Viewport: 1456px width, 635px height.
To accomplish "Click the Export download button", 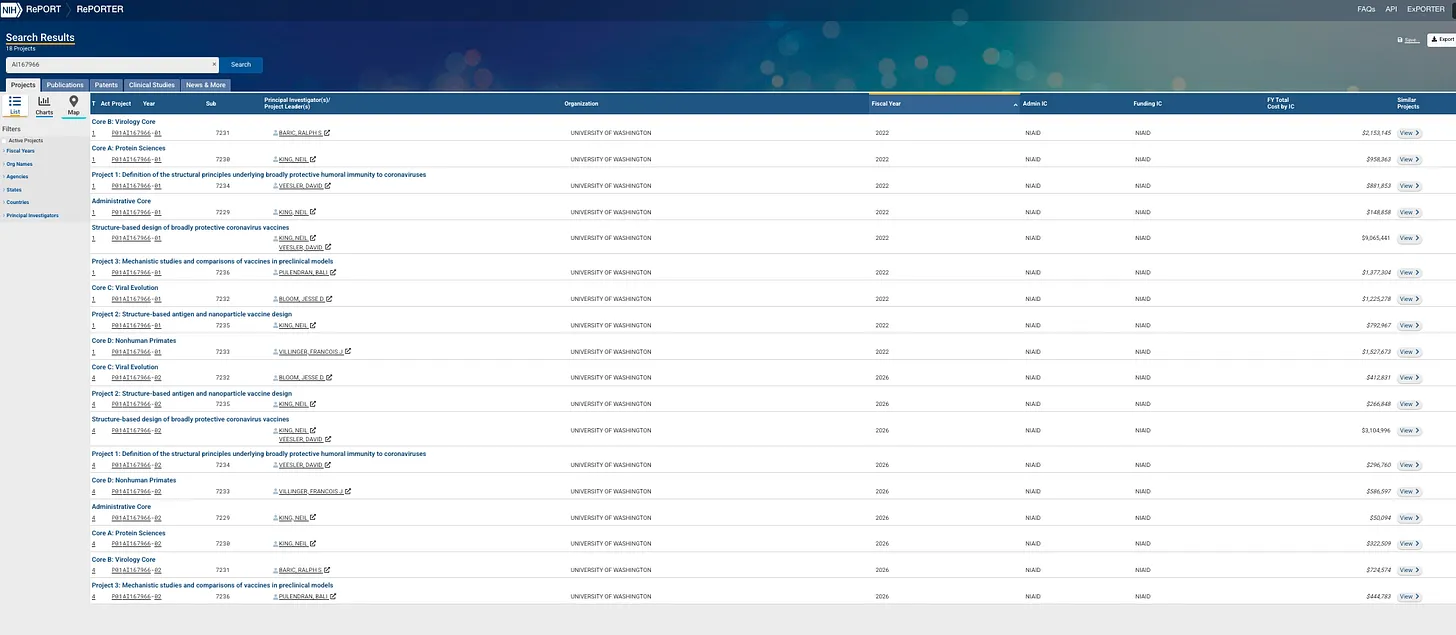I will click(1442, 39).
